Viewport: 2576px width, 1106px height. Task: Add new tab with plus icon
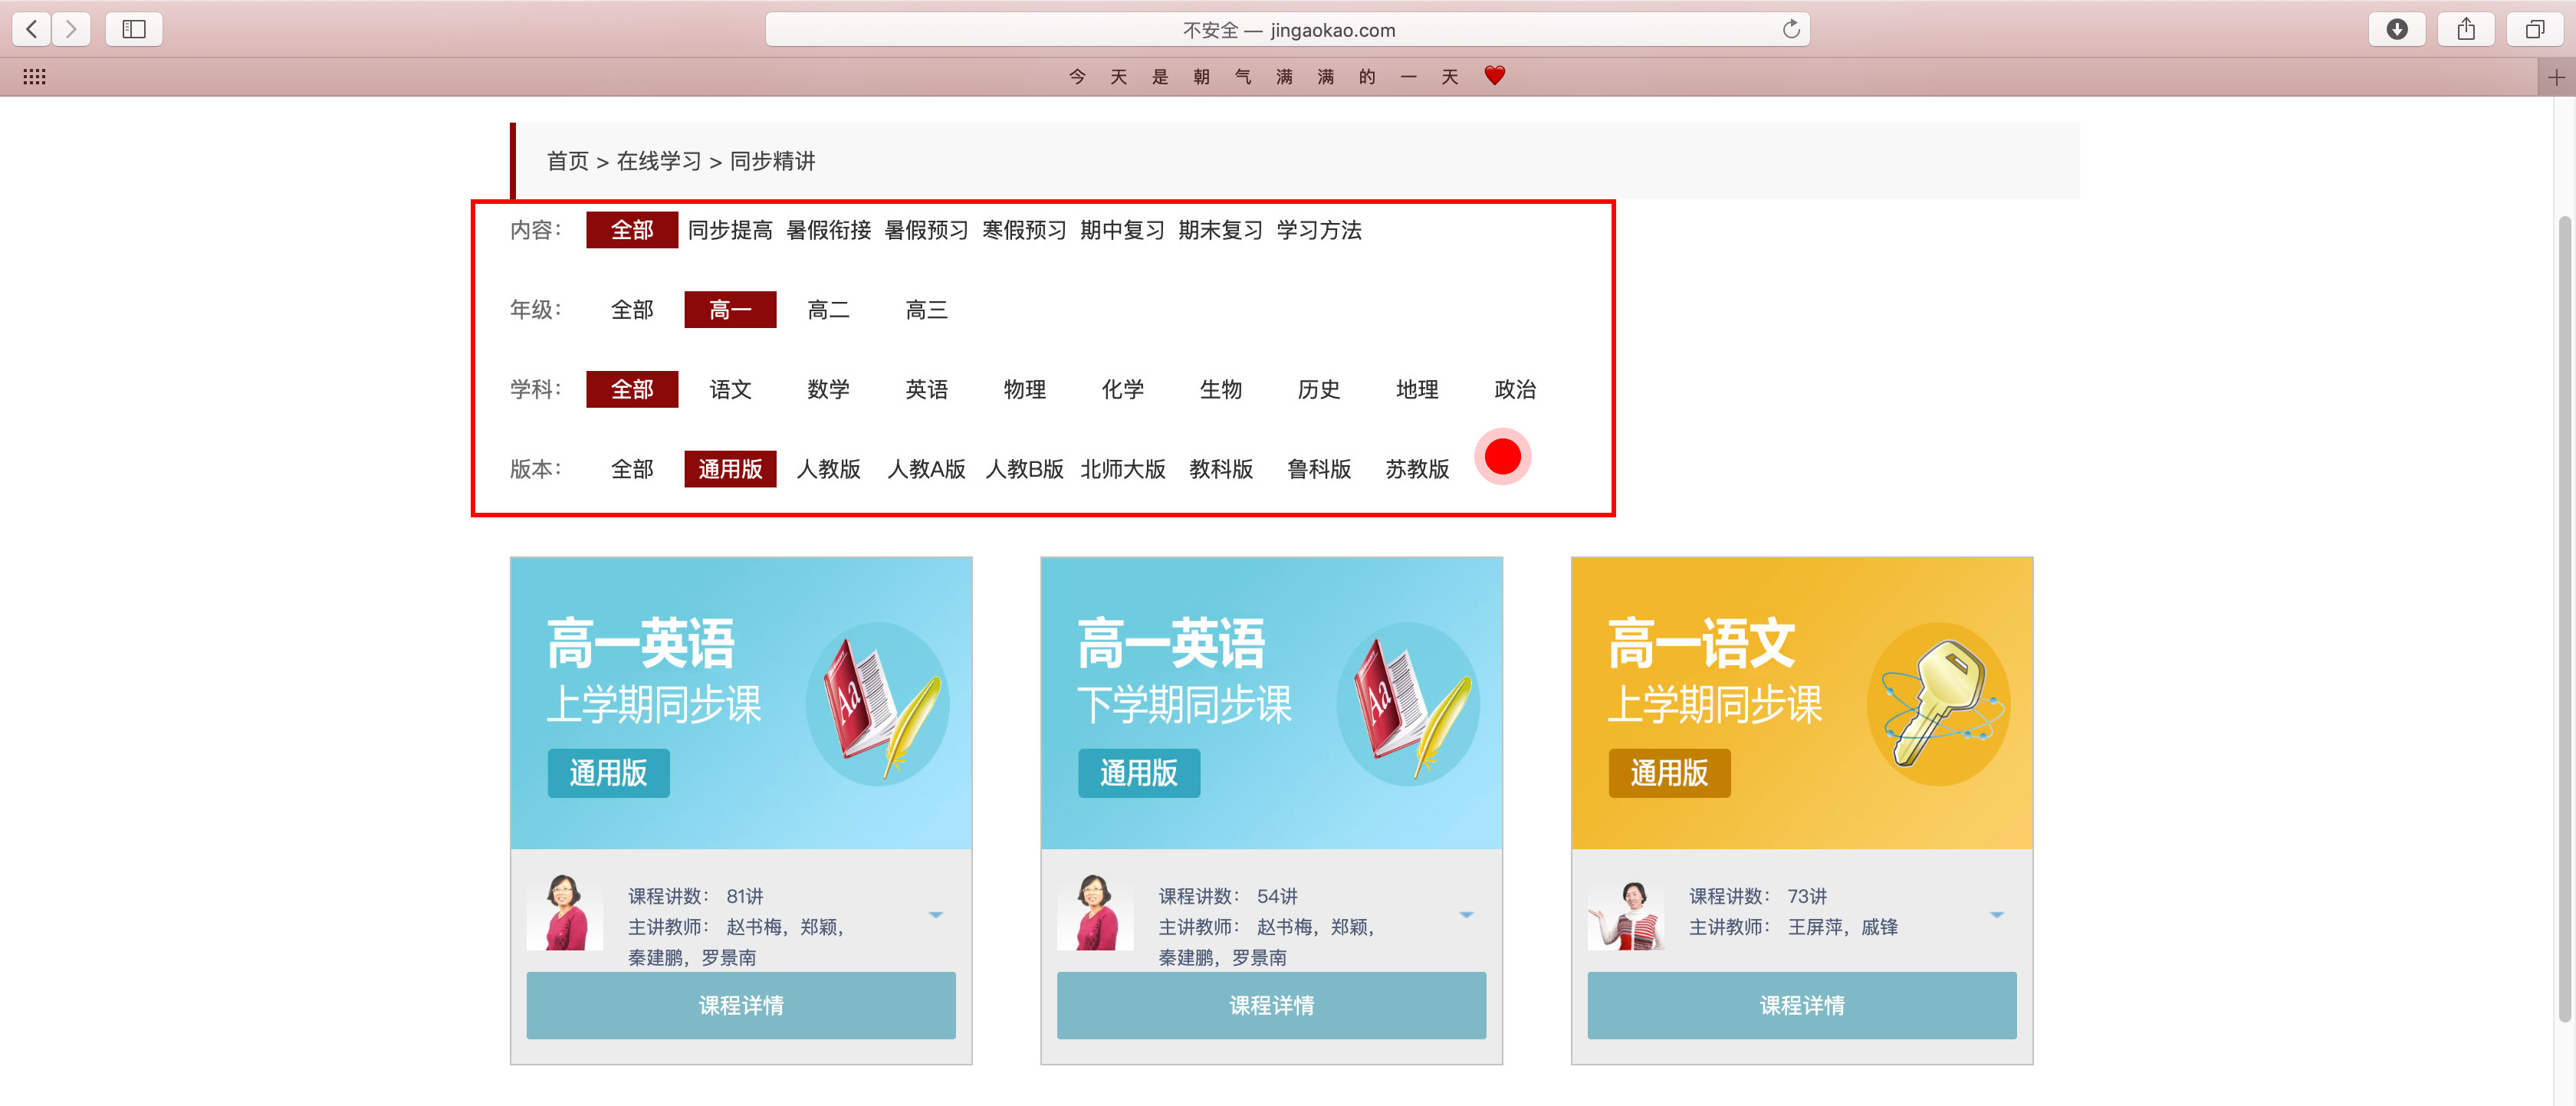[x=2556, y=77]
